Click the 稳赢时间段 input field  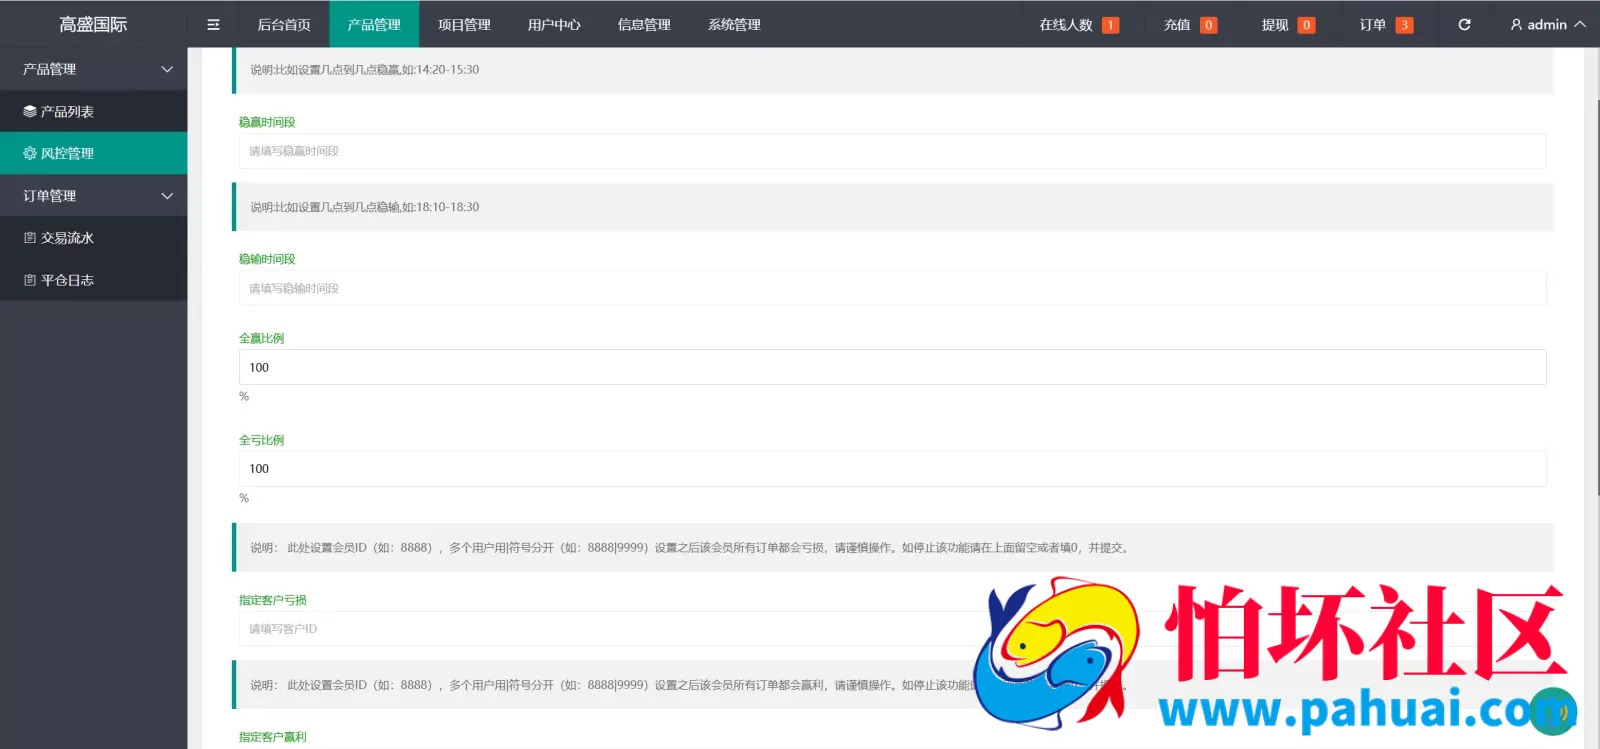(x=892, y=151)
